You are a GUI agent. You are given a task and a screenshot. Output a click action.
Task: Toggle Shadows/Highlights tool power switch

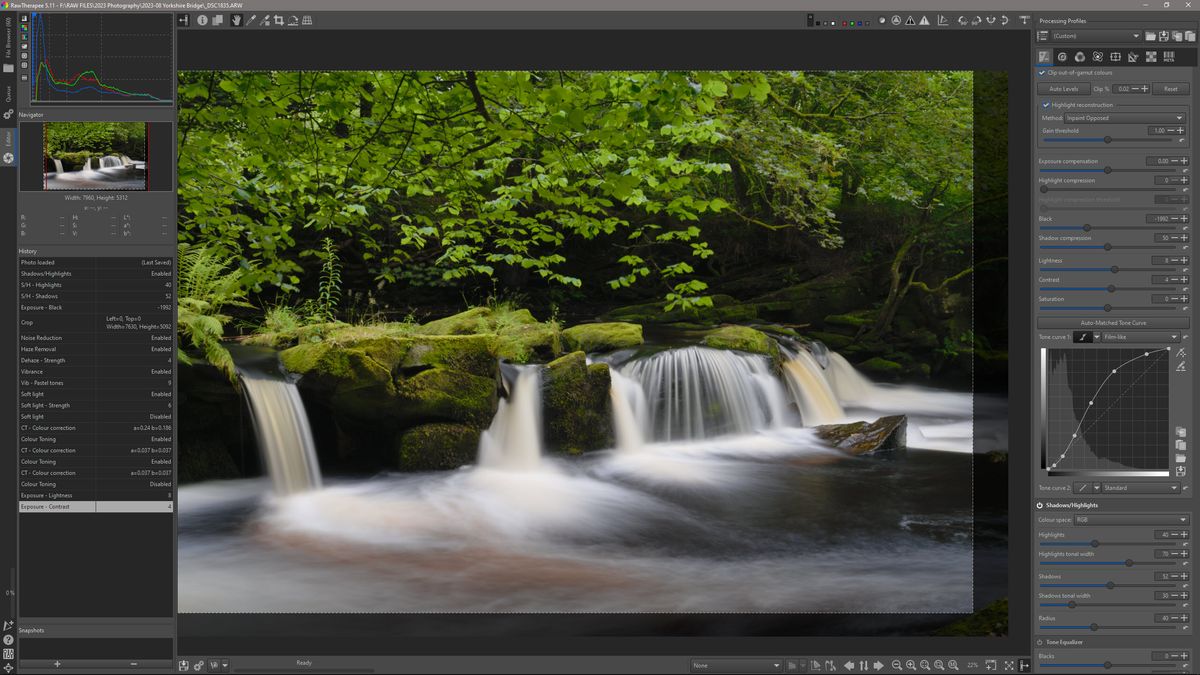1038,505
